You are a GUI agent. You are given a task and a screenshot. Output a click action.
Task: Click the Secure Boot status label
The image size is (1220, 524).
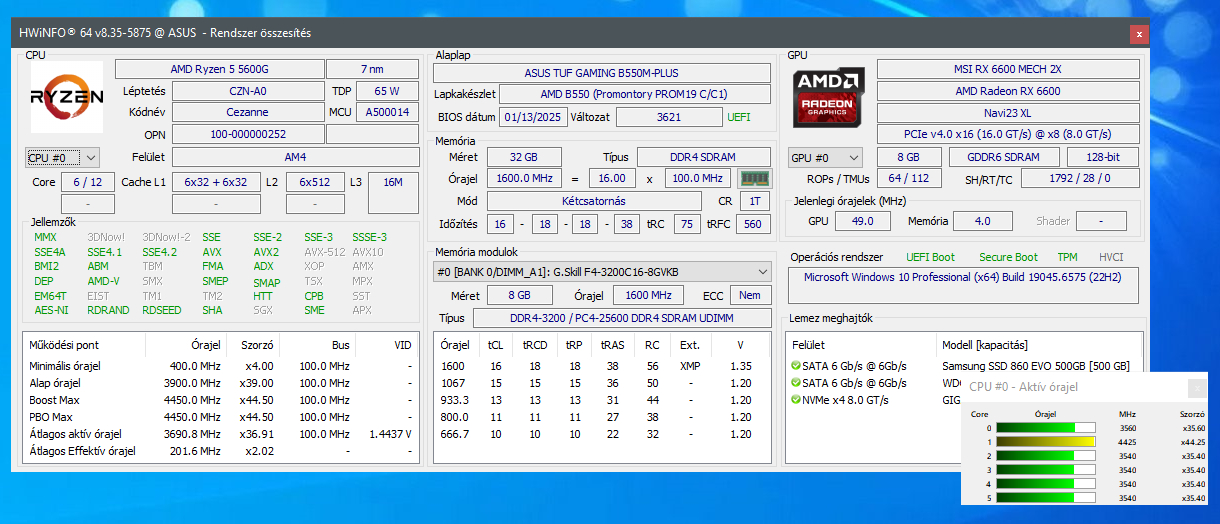coord(1008,257)
